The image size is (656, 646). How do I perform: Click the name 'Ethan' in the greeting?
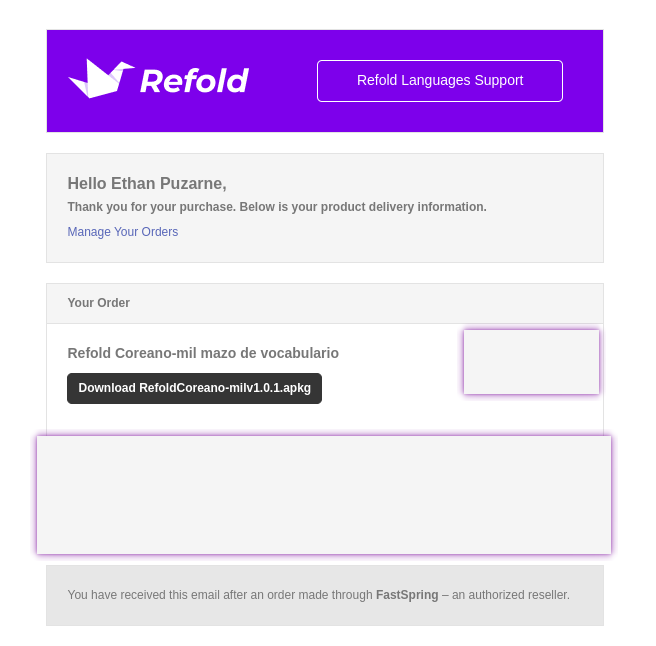tap(131, 184)
